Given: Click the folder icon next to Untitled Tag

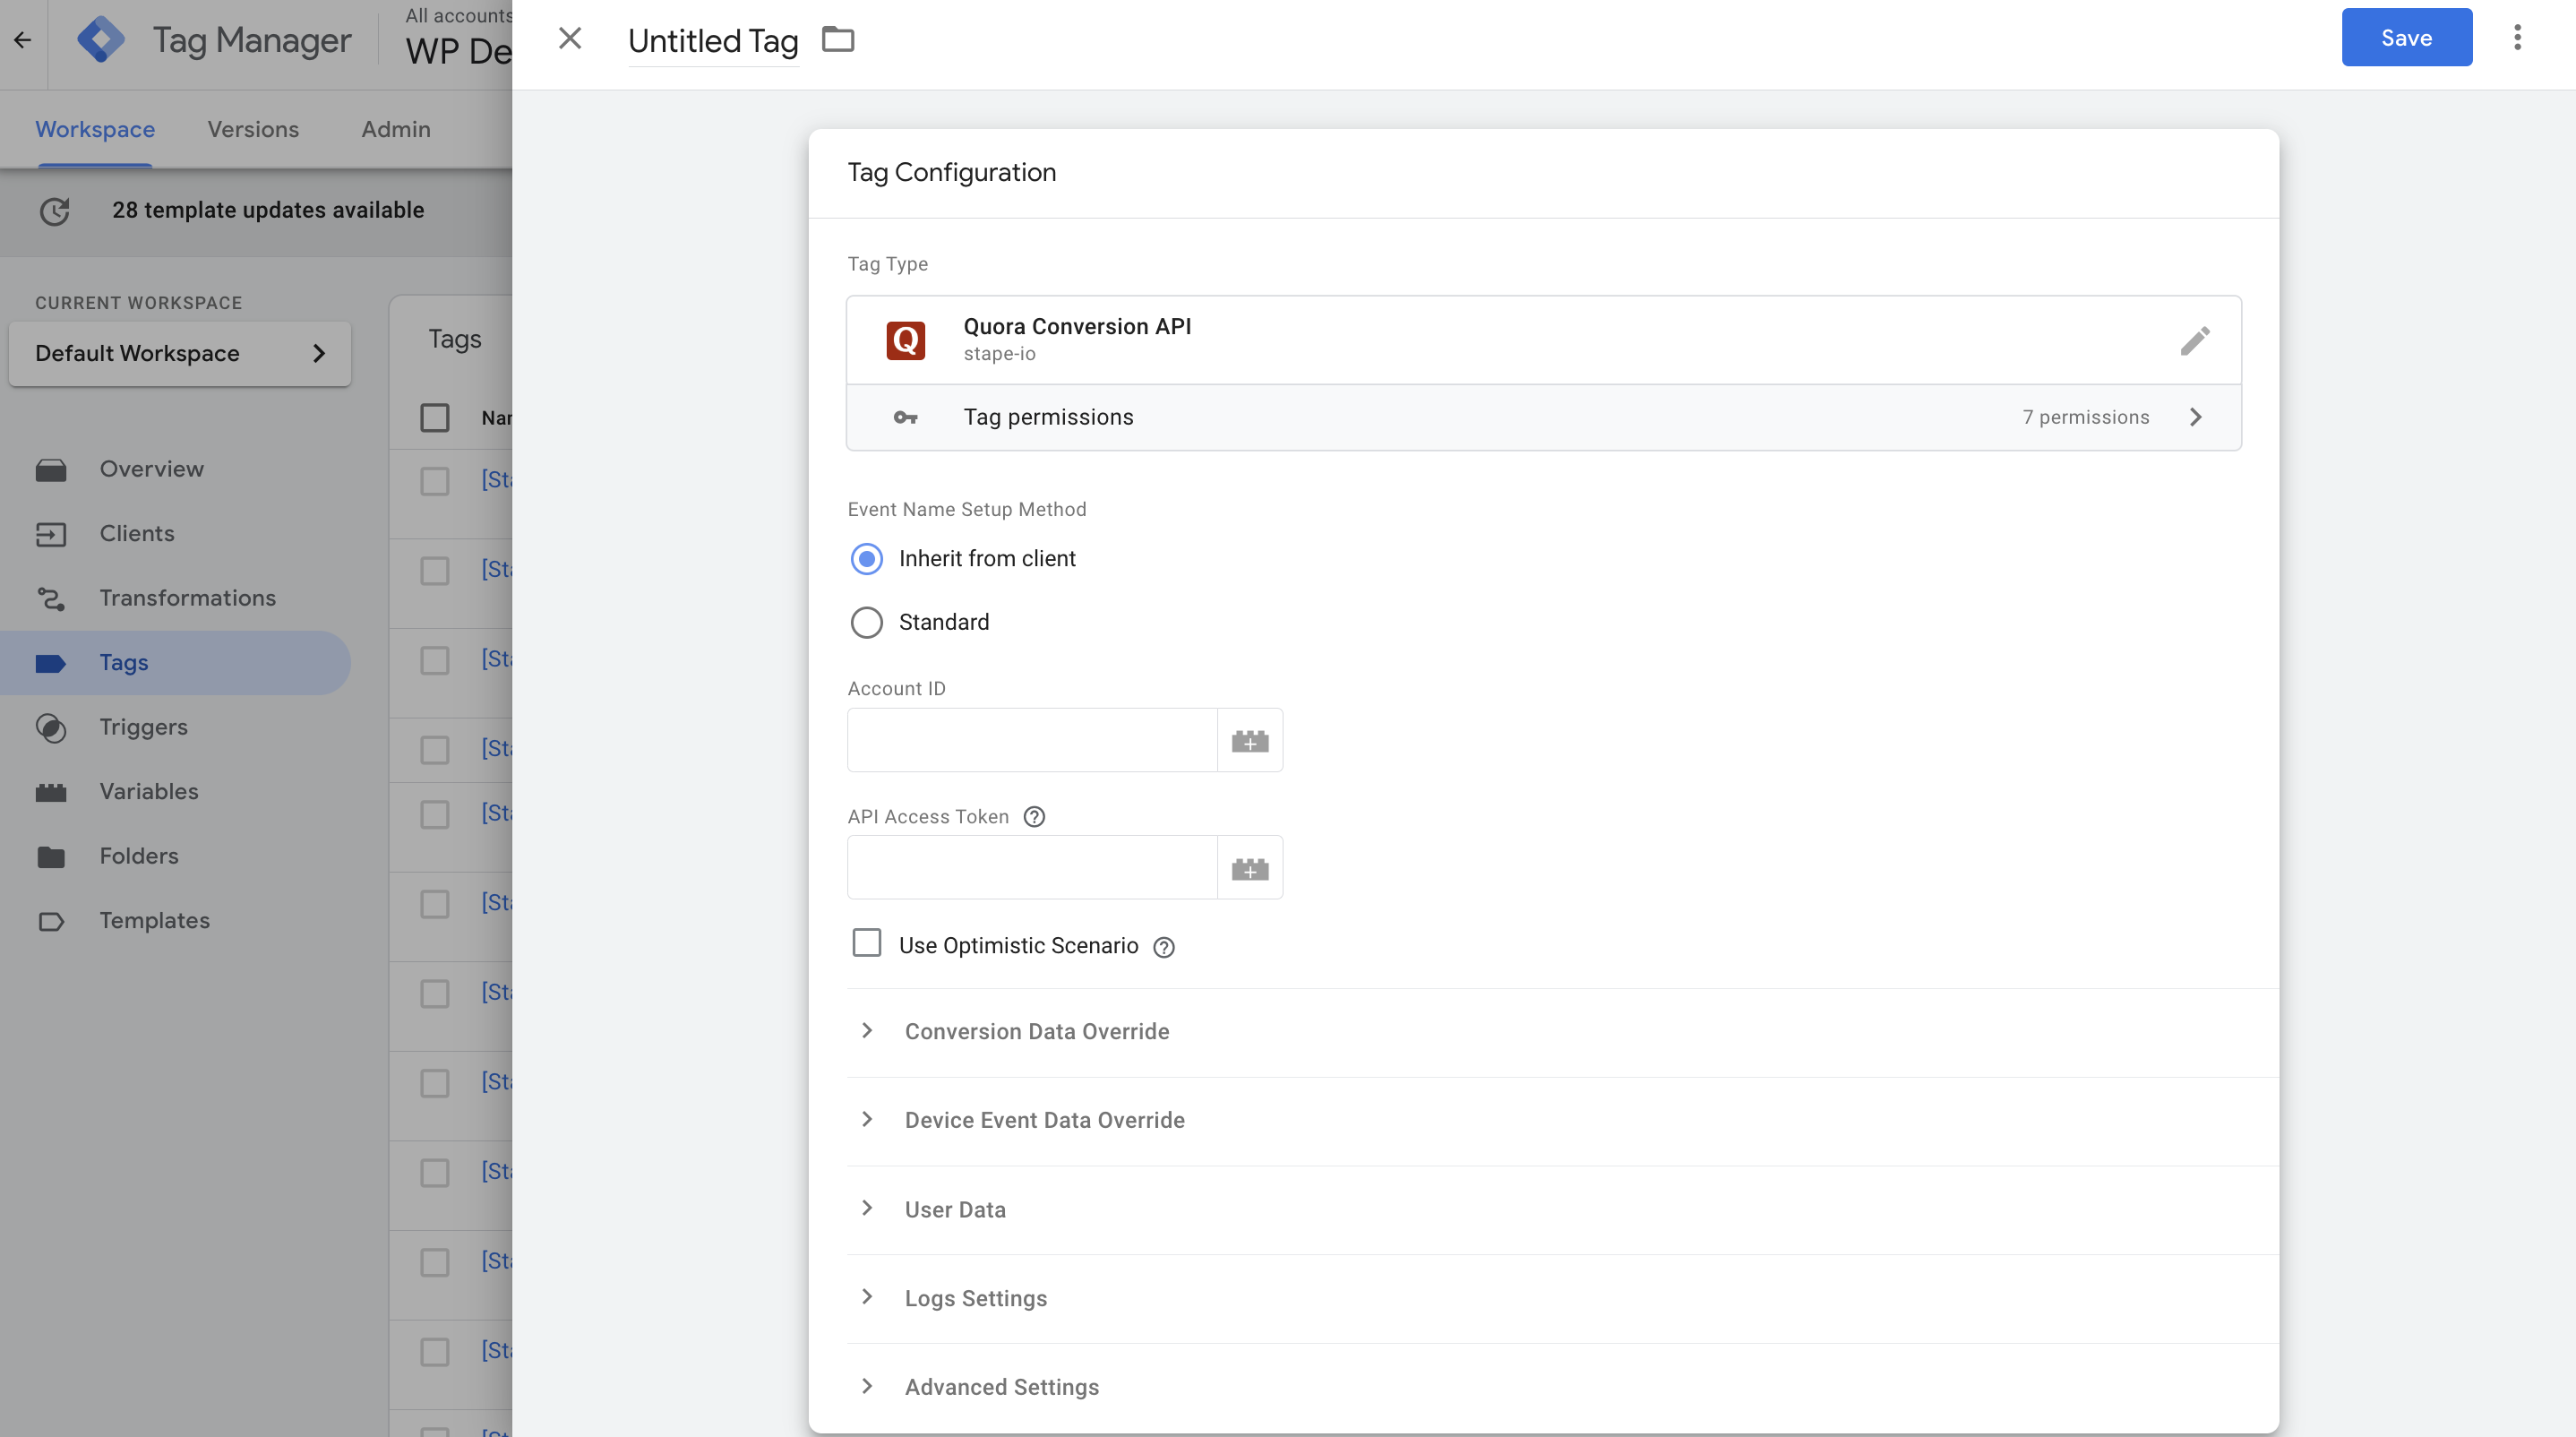Looking at the screenshot, I should (838, 40).
